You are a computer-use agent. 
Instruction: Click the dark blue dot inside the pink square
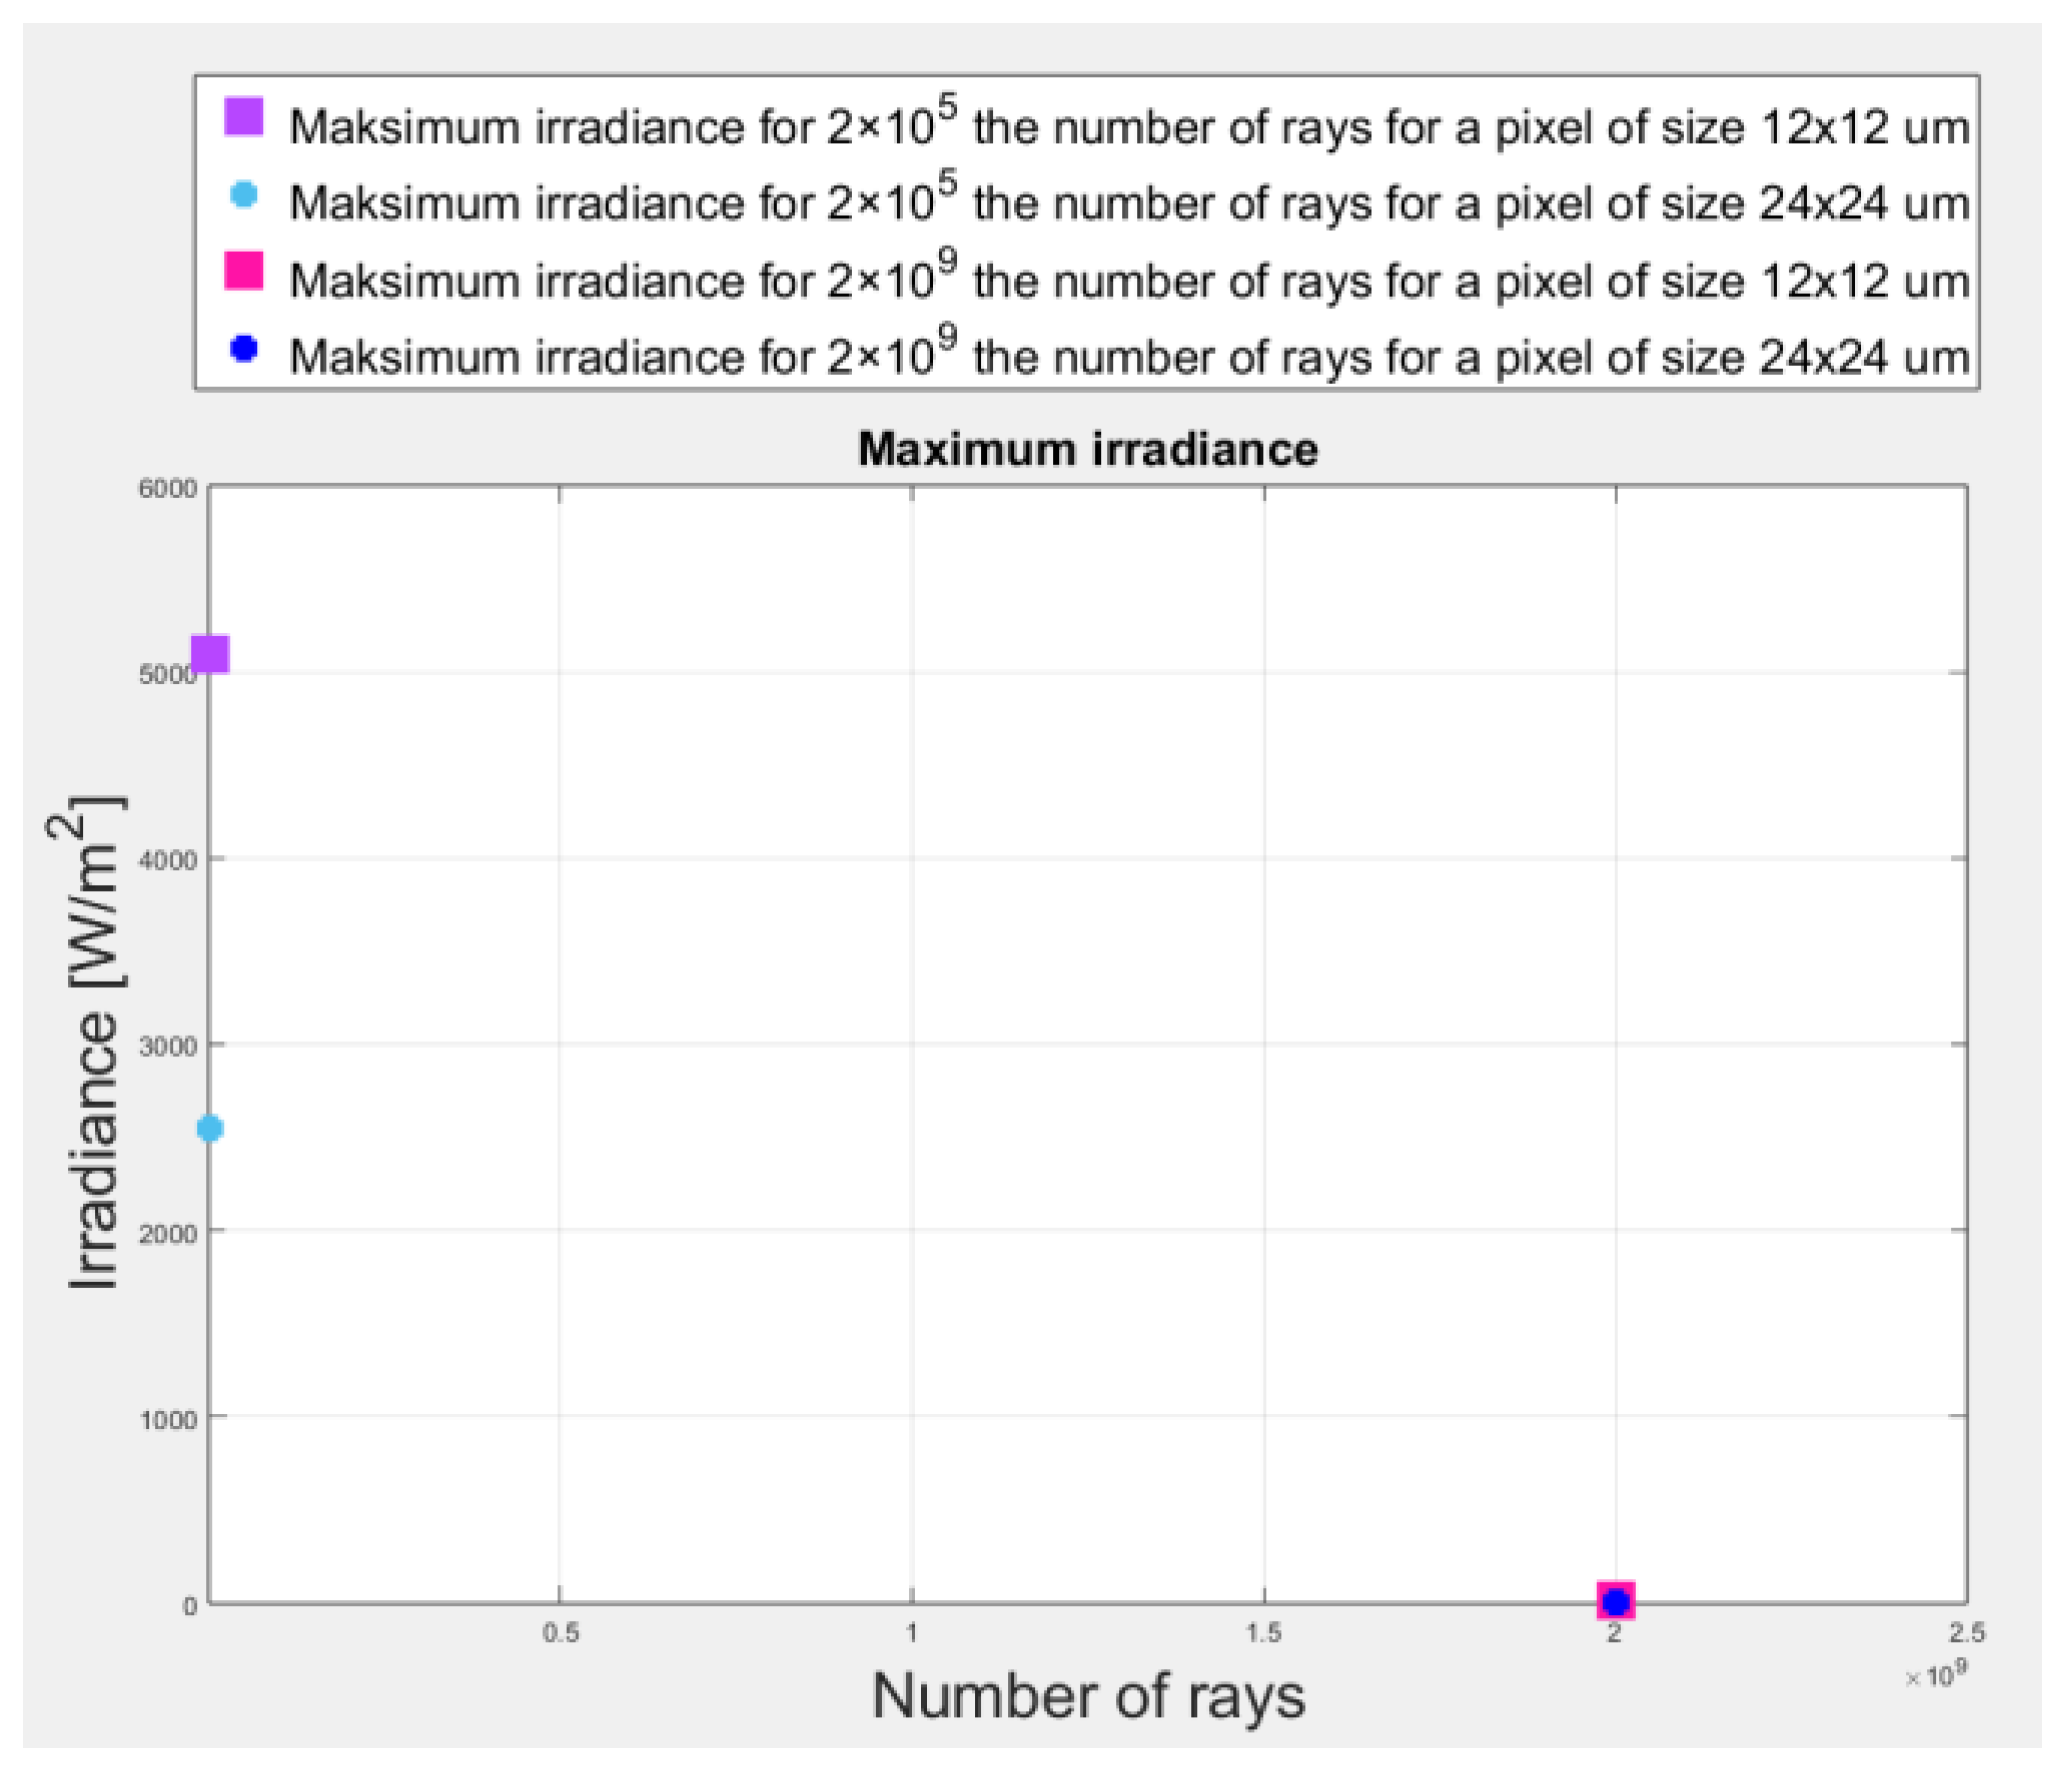[x=1615, y=1602]
